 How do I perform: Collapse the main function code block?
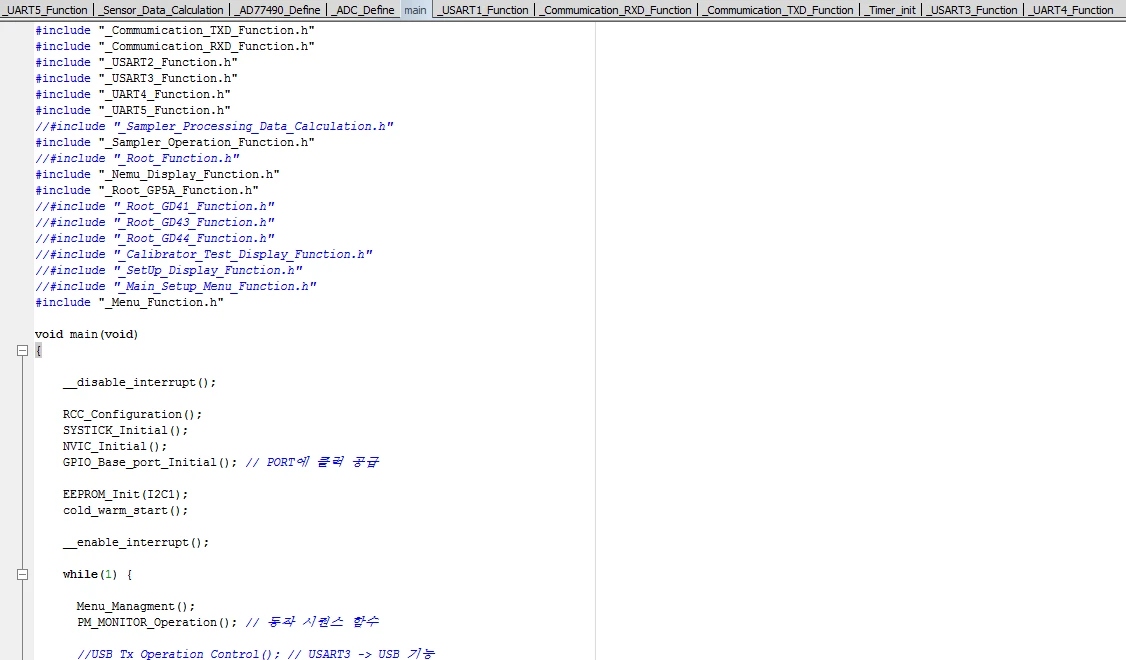22,350
